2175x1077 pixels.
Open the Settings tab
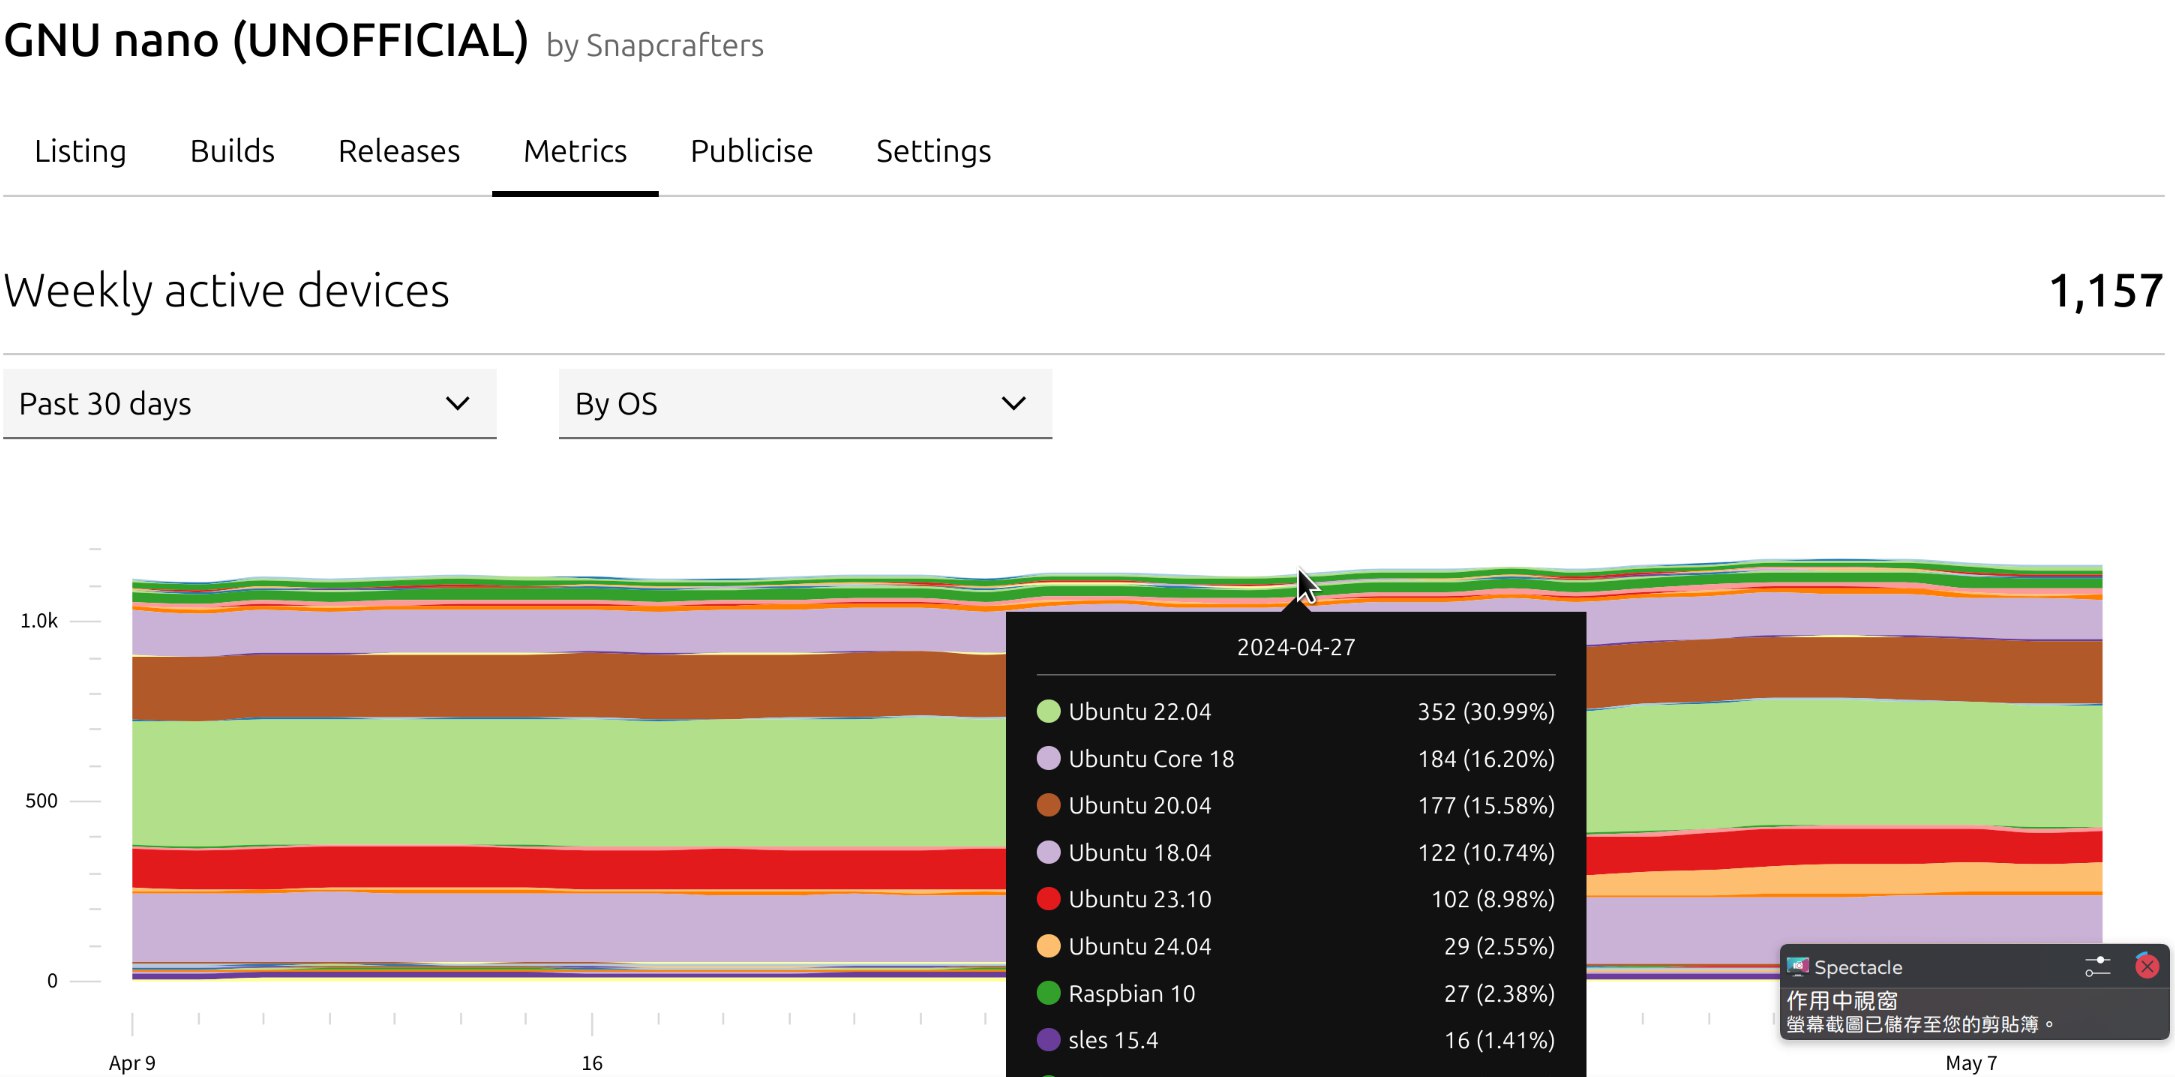coord(933,151)
